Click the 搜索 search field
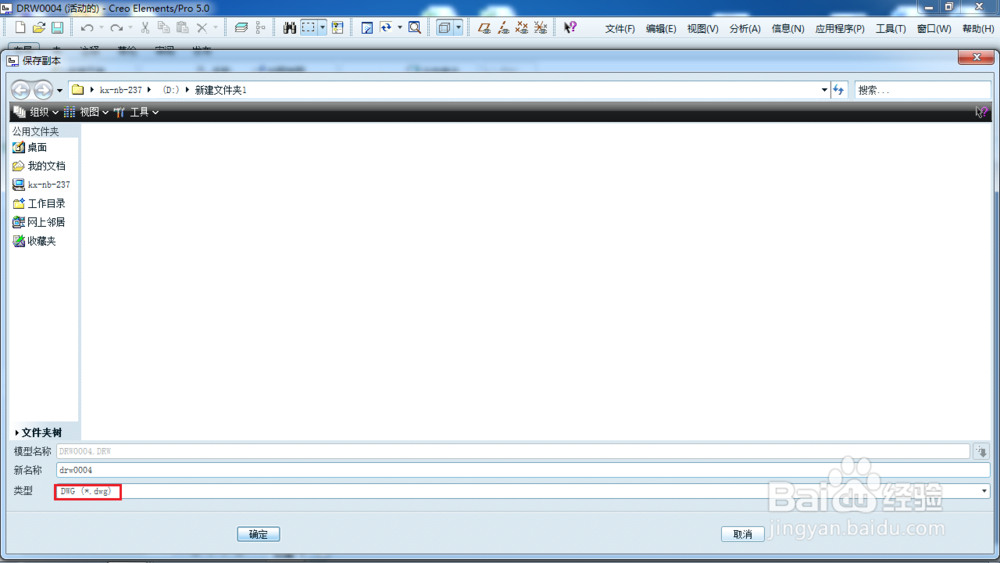The height and width of the screenshot is (563, 1000). tap(923, 90)
